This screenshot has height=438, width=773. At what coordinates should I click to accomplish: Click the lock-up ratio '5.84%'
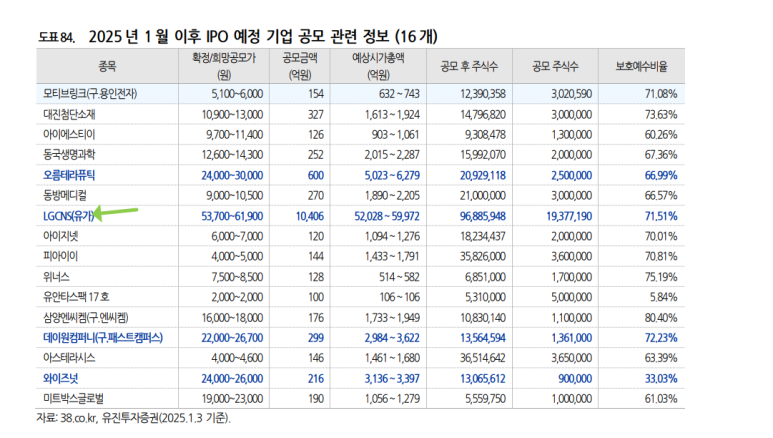click(663, 297)
